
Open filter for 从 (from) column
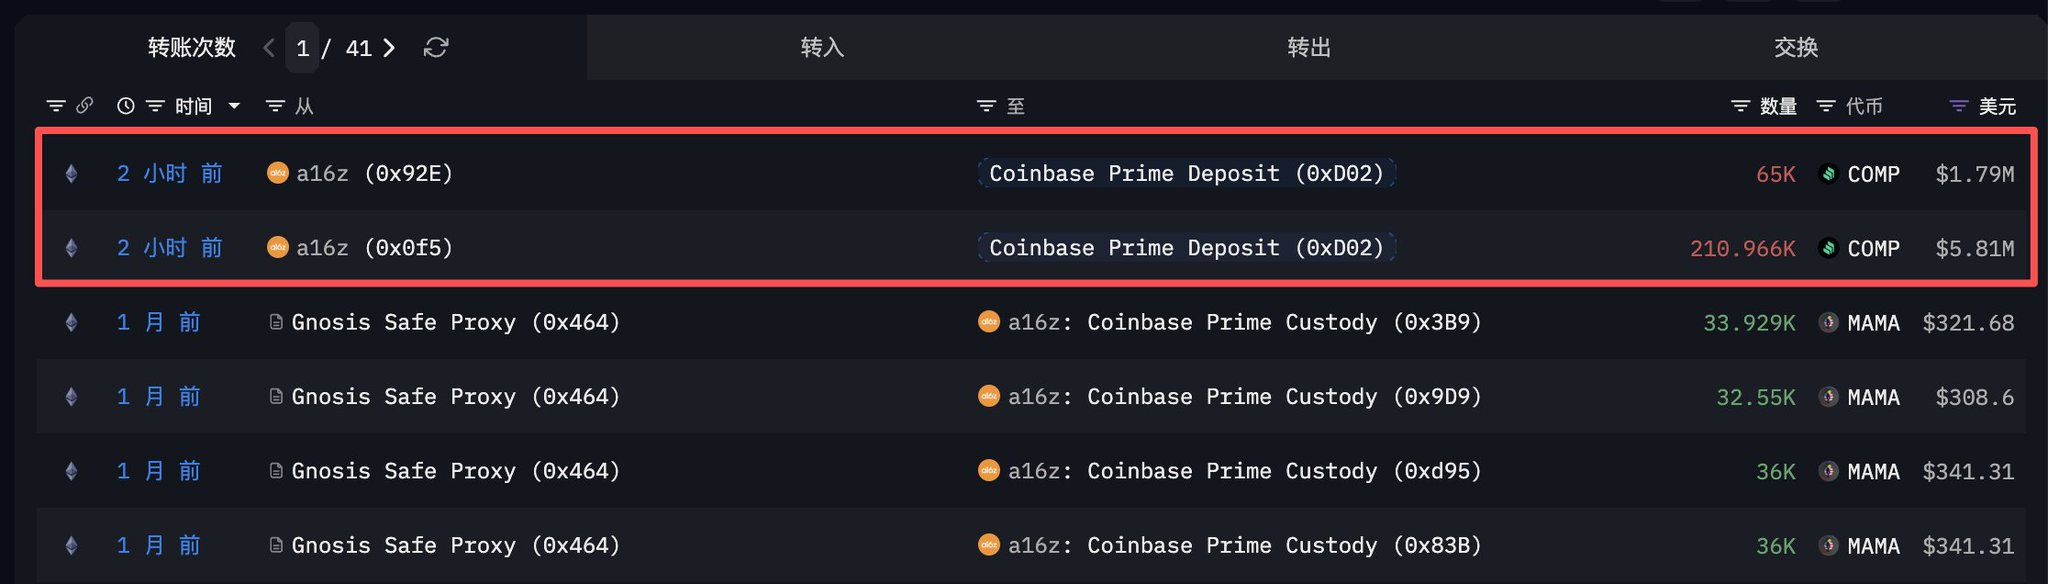pos(275,106)
